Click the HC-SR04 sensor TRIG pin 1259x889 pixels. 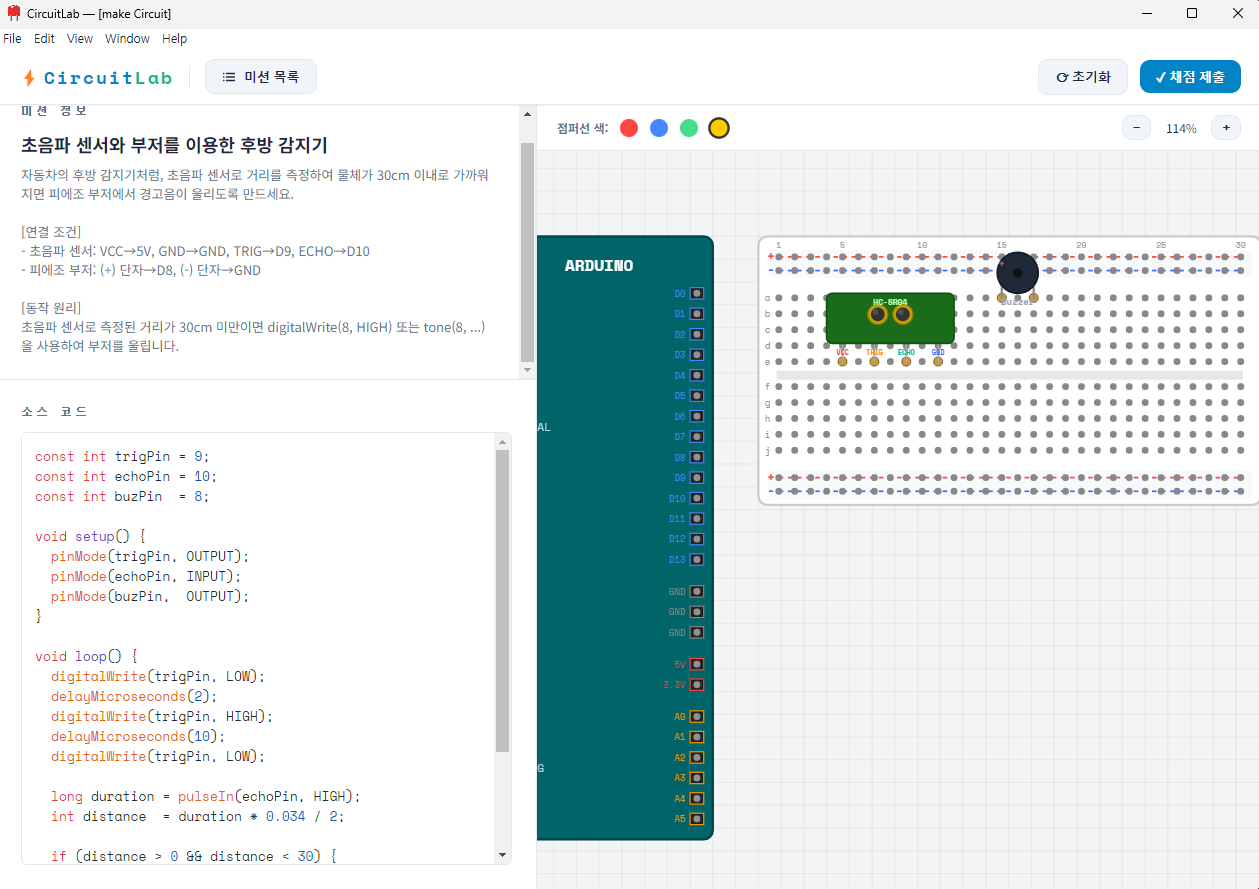(874, 361)
